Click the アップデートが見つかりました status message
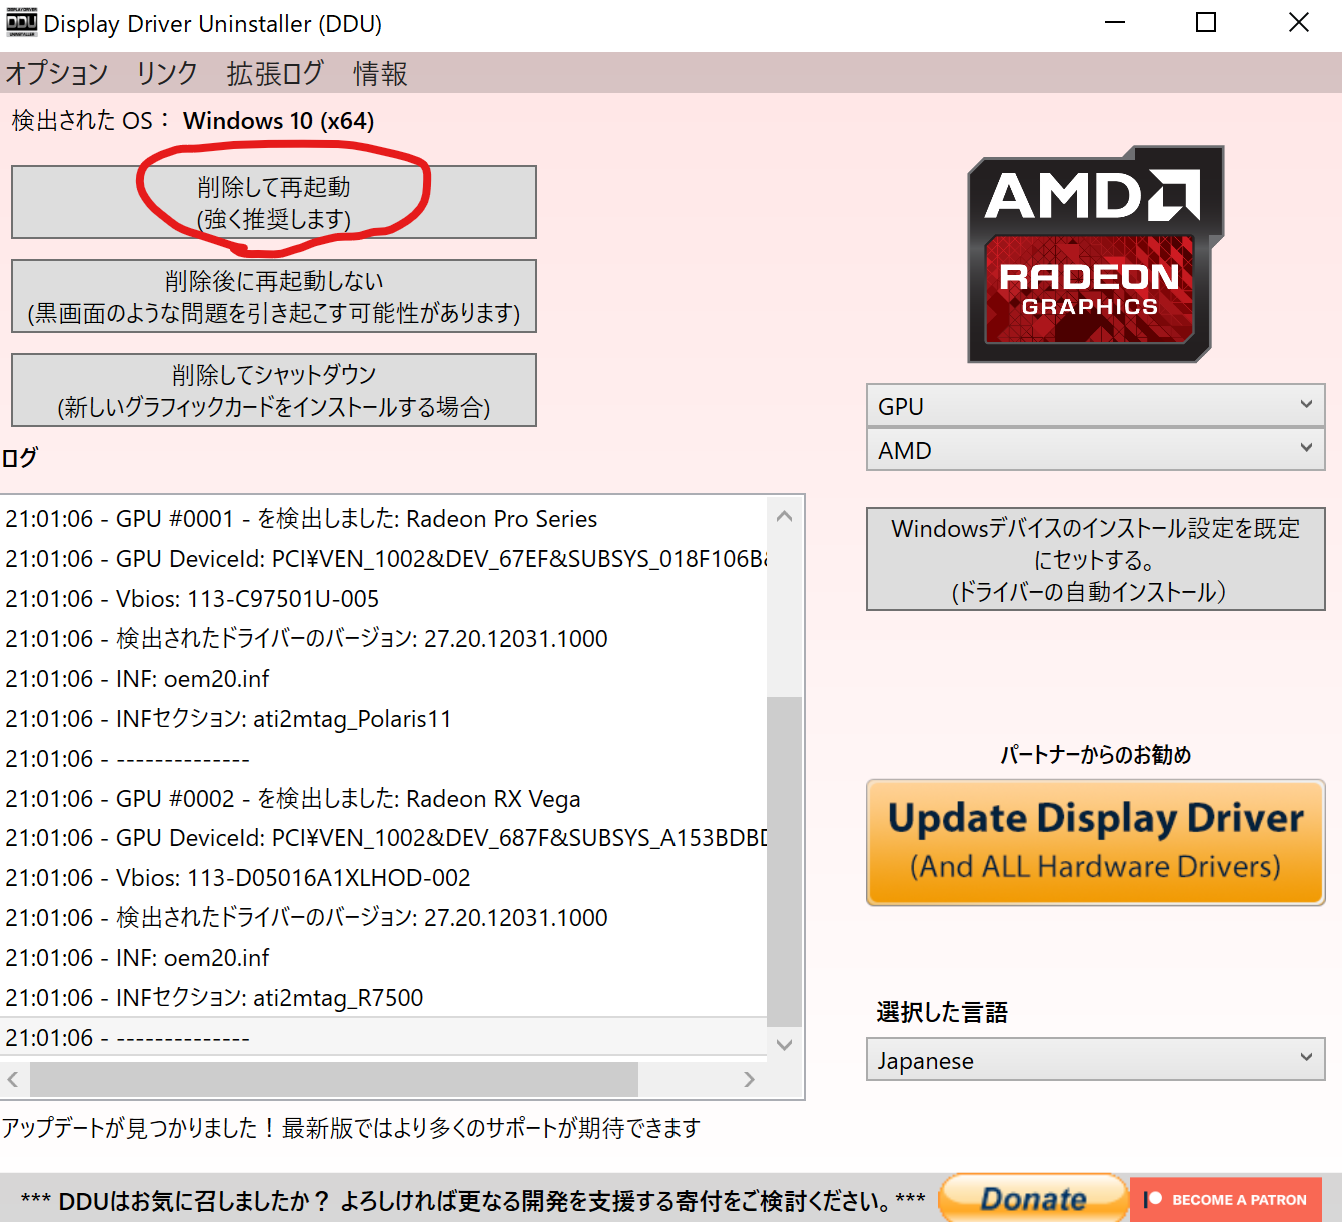This screenshot has width=1342, height=1222. click(351, 1128)
